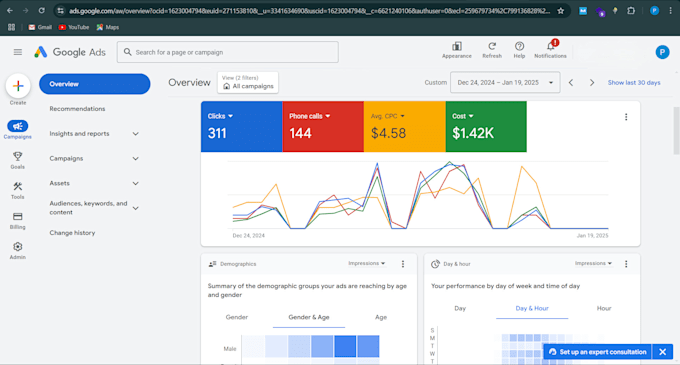The height and width of the screenshot is (365, 680).
Task: Open the main hamburger menu
Action: click(18, 52)
